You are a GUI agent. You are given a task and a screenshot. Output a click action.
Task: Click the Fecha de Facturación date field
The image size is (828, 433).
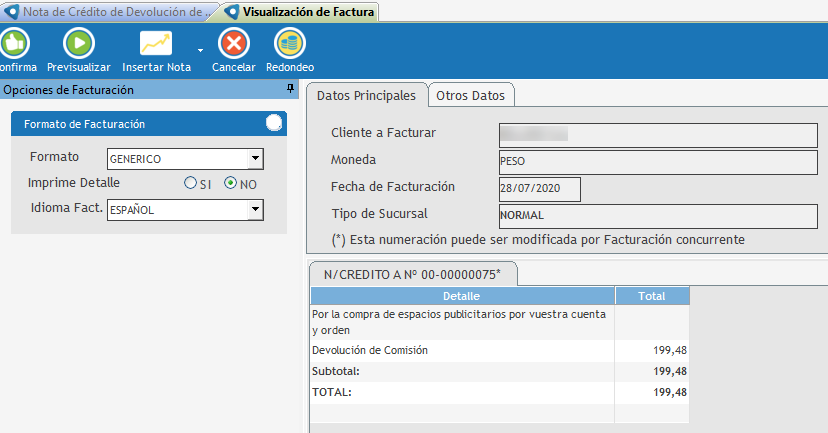coord(538,189)
